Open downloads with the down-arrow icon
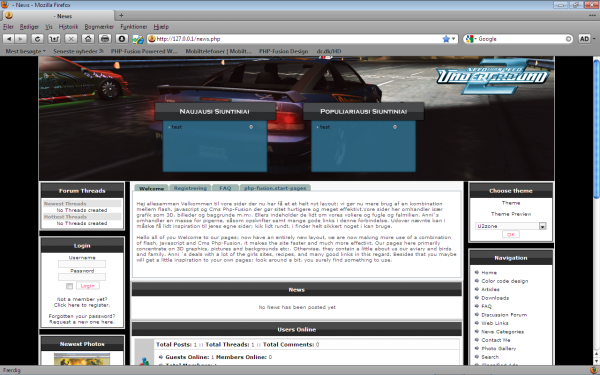This screenshot has width=600, height=375. (x=122, y=39)
